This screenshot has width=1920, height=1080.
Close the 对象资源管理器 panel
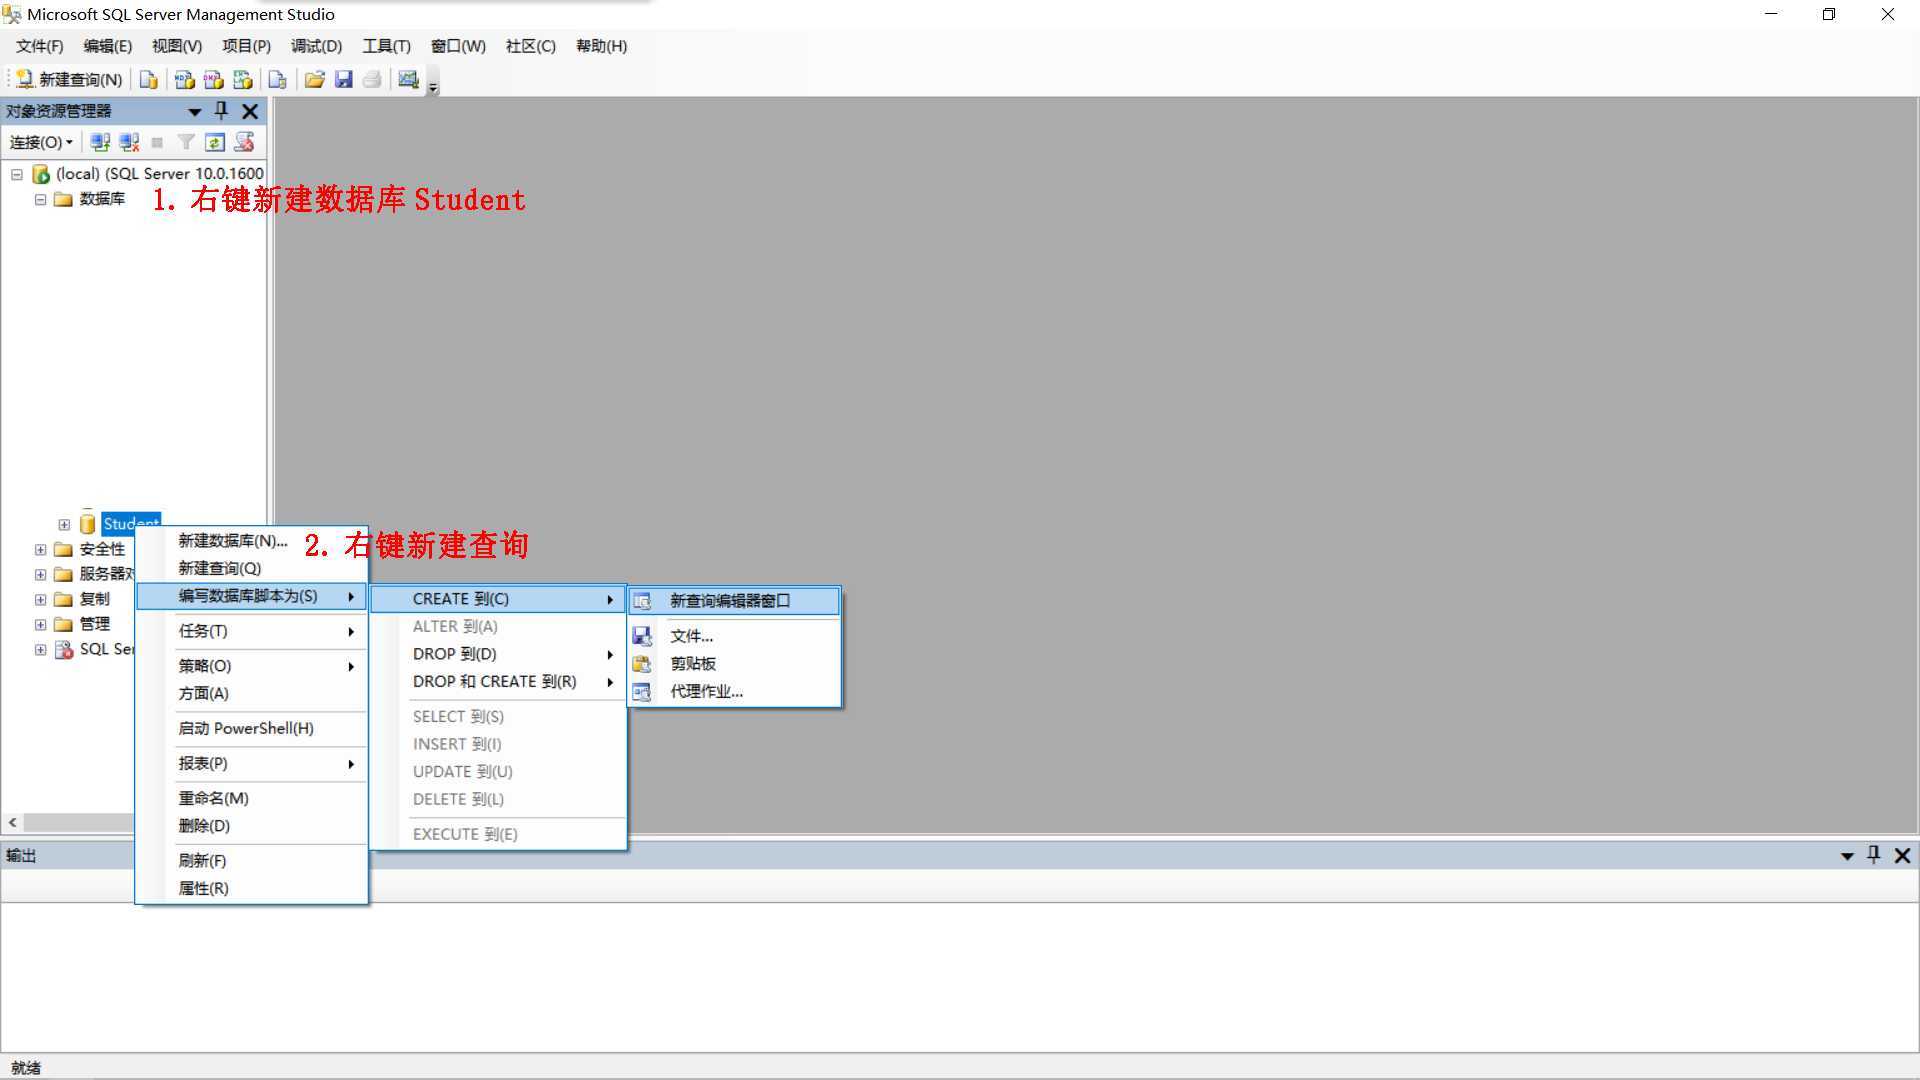(250, 111)
